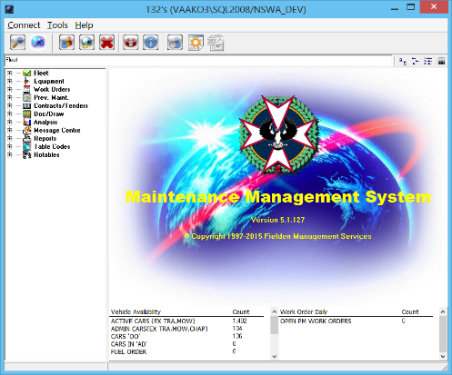Click the user with clock toolbar icon
The image size is (452, 375).
pyautogui.click(x=175, y=42)
